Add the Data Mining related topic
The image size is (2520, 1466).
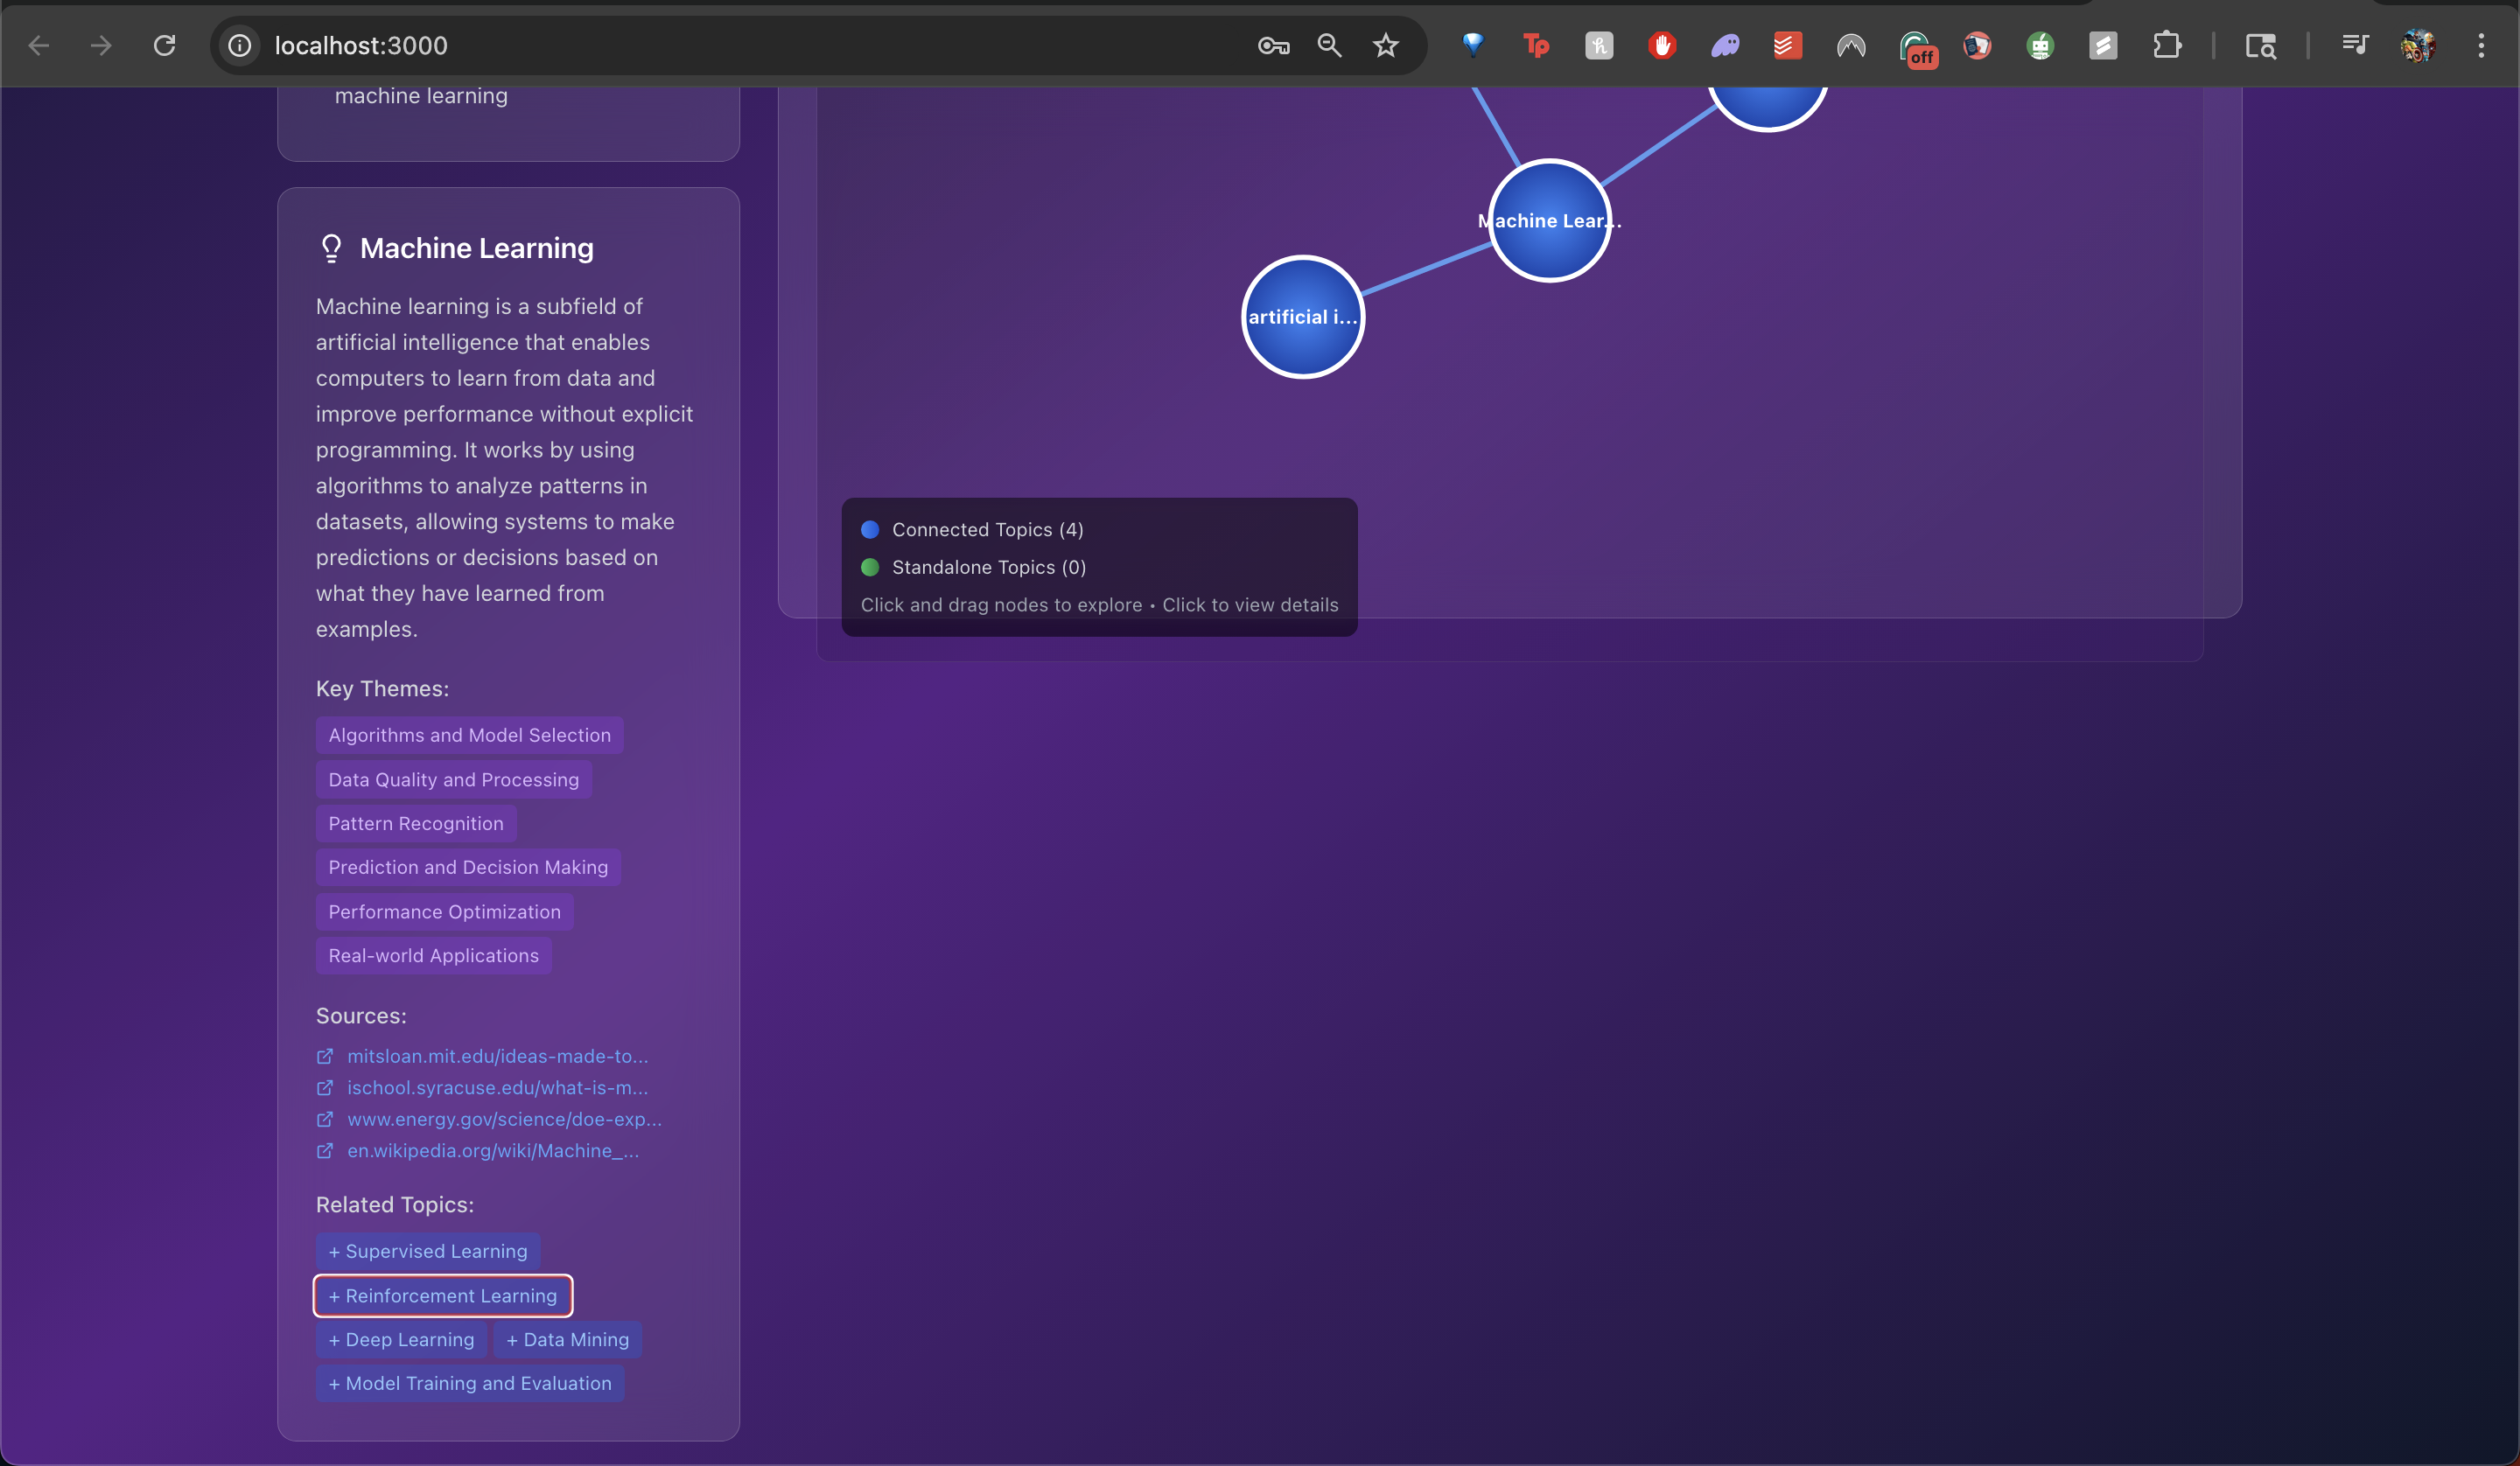pos(567,1339)
